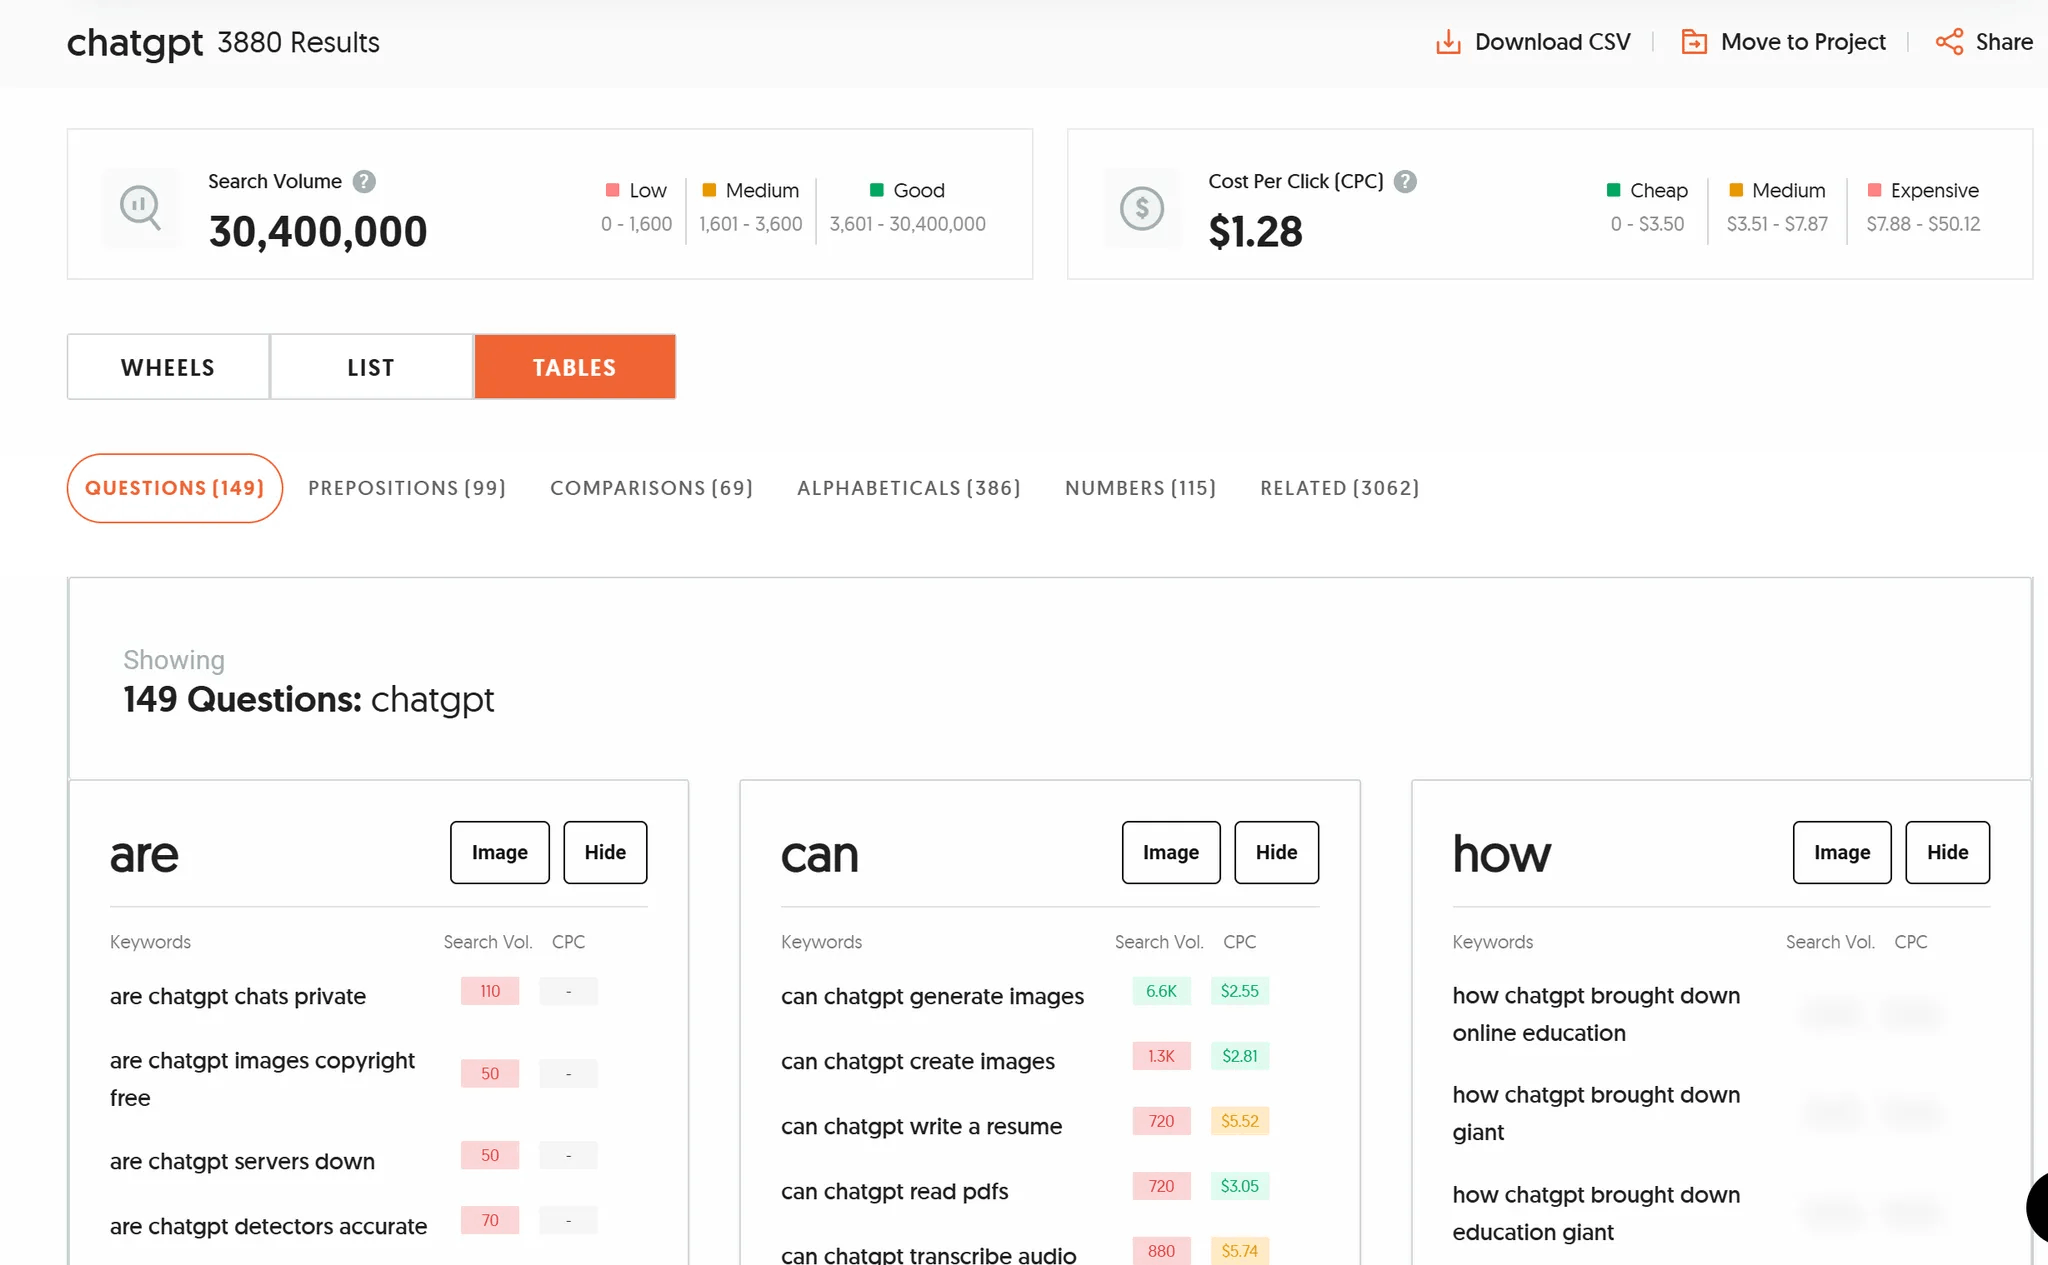The height and width of the screenshot is (1265, 2048).
Task: Click the 'chatgpt' page title
Action: tap(135, 43)
